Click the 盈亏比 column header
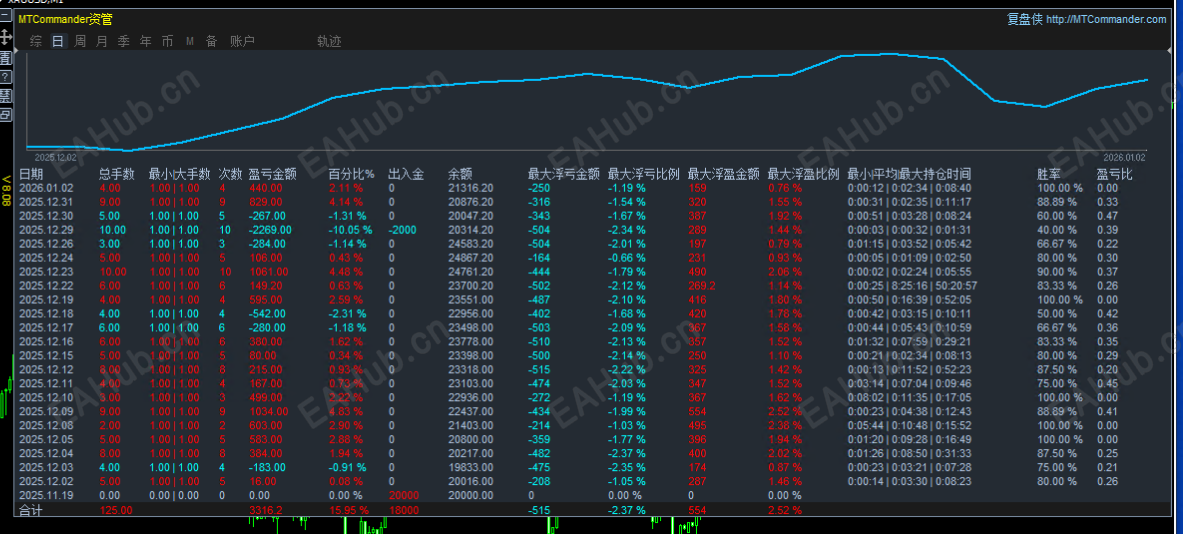Screen dimensions: 1183x534 point(1114,174)
